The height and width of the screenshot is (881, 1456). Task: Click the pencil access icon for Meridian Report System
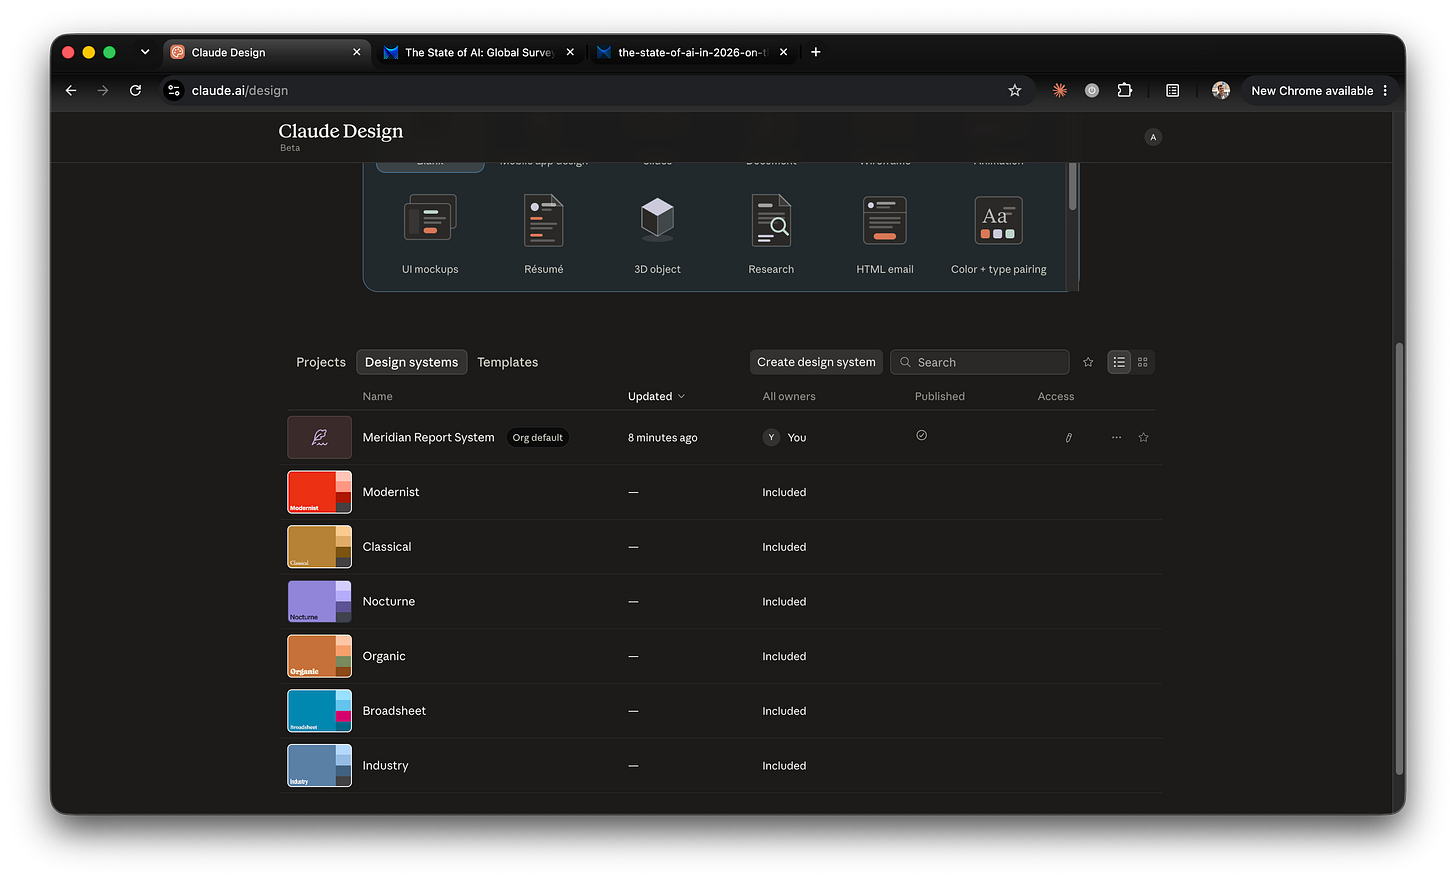coord(1069,437)
